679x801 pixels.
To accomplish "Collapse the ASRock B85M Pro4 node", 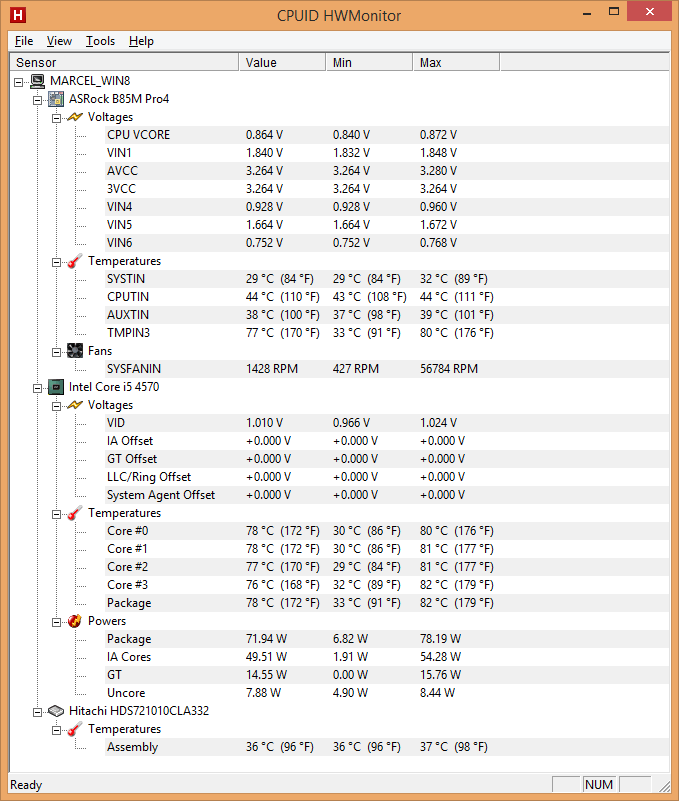I will tap(37, 100).
